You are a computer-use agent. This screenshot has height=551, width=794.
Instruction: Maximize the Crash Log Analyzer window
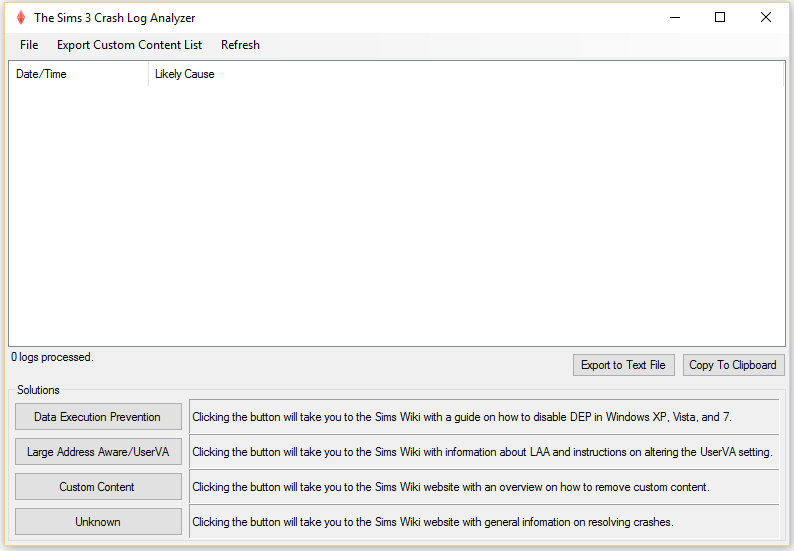[720, 18]
